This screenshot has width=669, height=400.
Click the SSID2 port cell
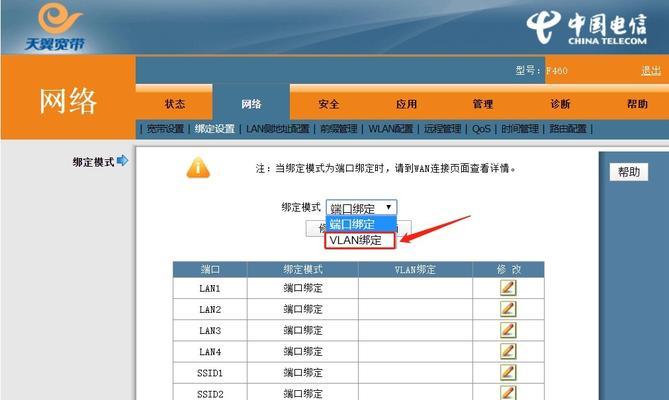(x=210, y=392)
